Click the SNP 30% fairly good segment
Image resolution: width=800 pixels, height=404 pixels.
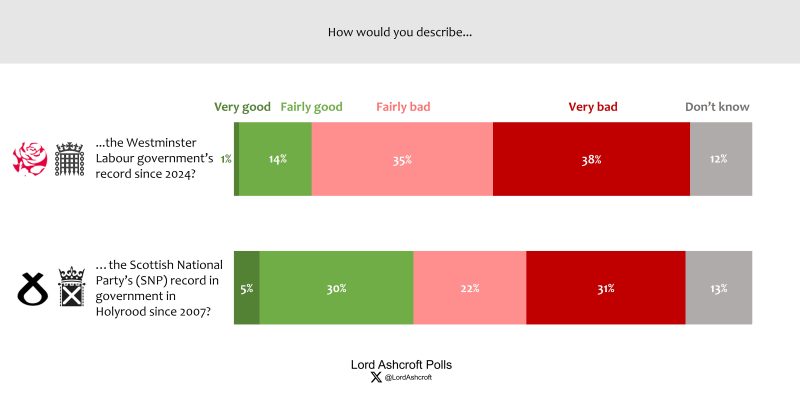336,288
